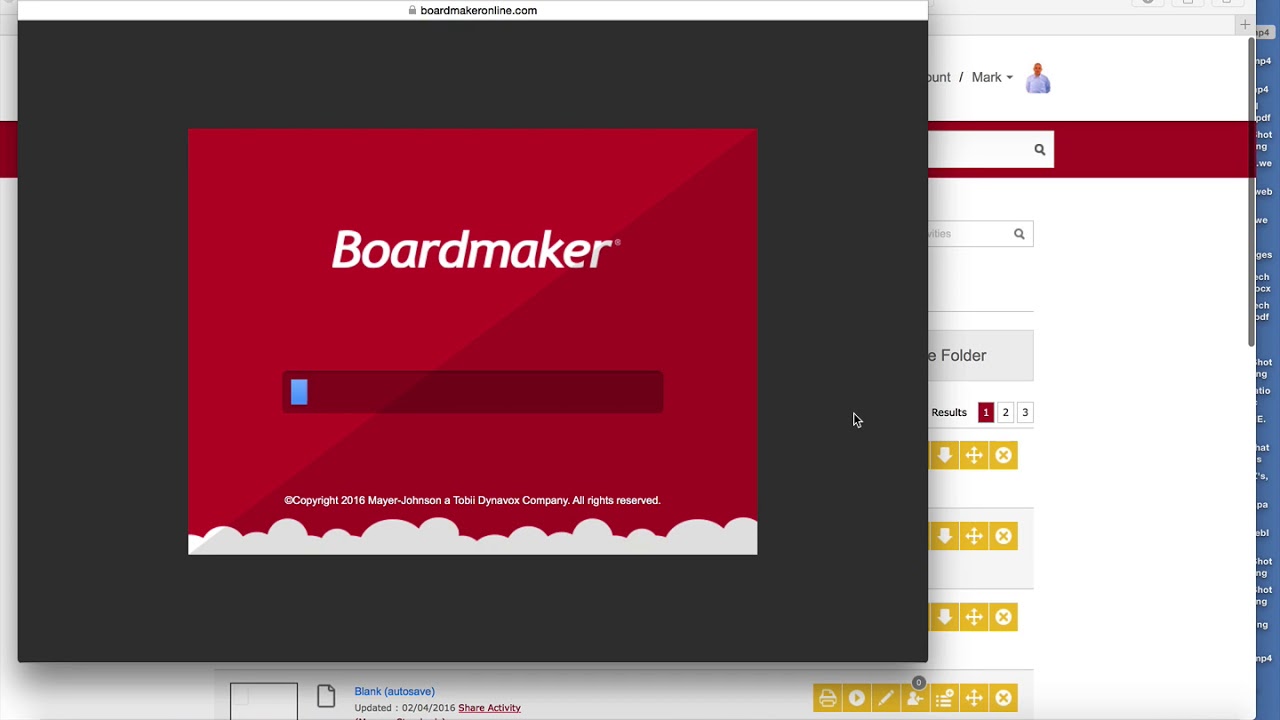Delete the Blank (autosave) activity

click(1003, 698)
